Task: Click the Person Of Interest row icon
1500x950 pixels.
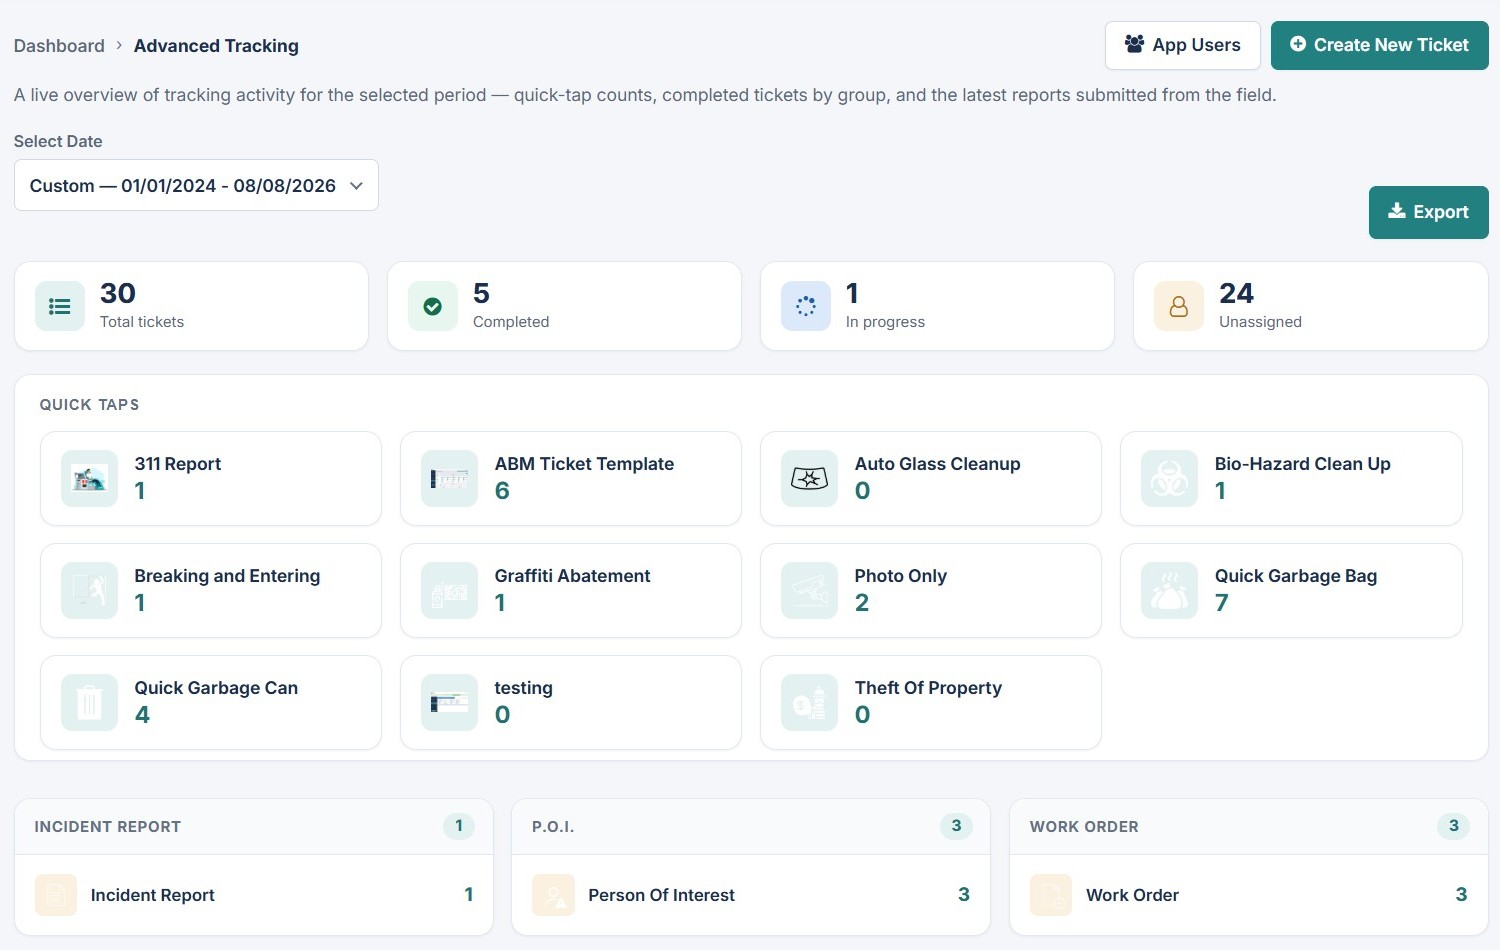Action: (x=553, y=895)
